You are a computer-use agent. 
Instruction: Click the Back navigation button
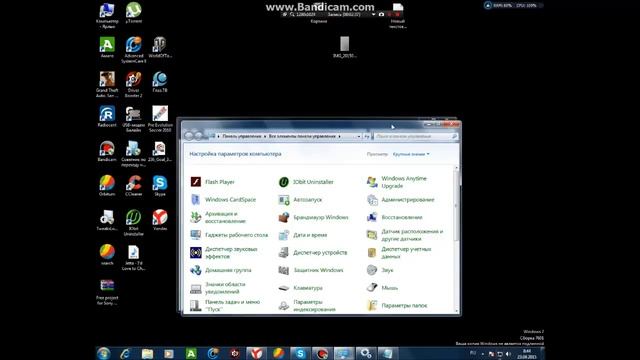pos(189,136)
